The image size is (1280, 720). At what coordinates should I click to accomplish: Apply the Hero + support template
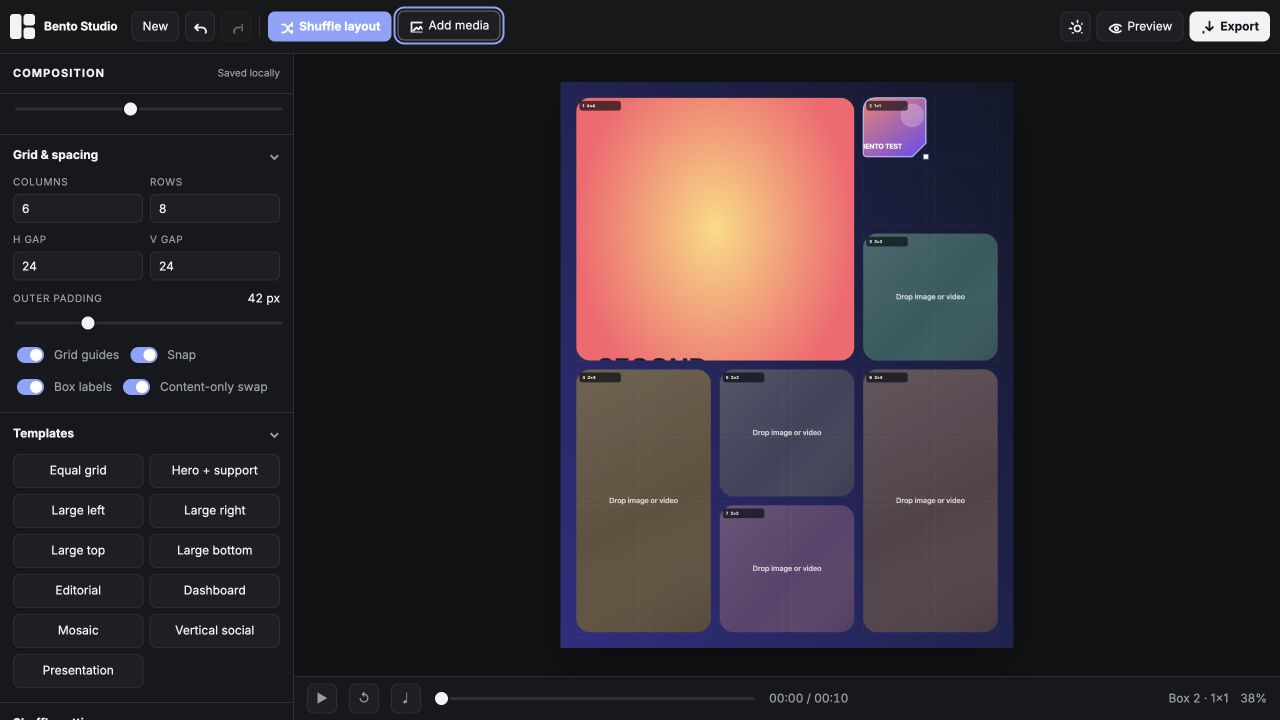point(215,471)
